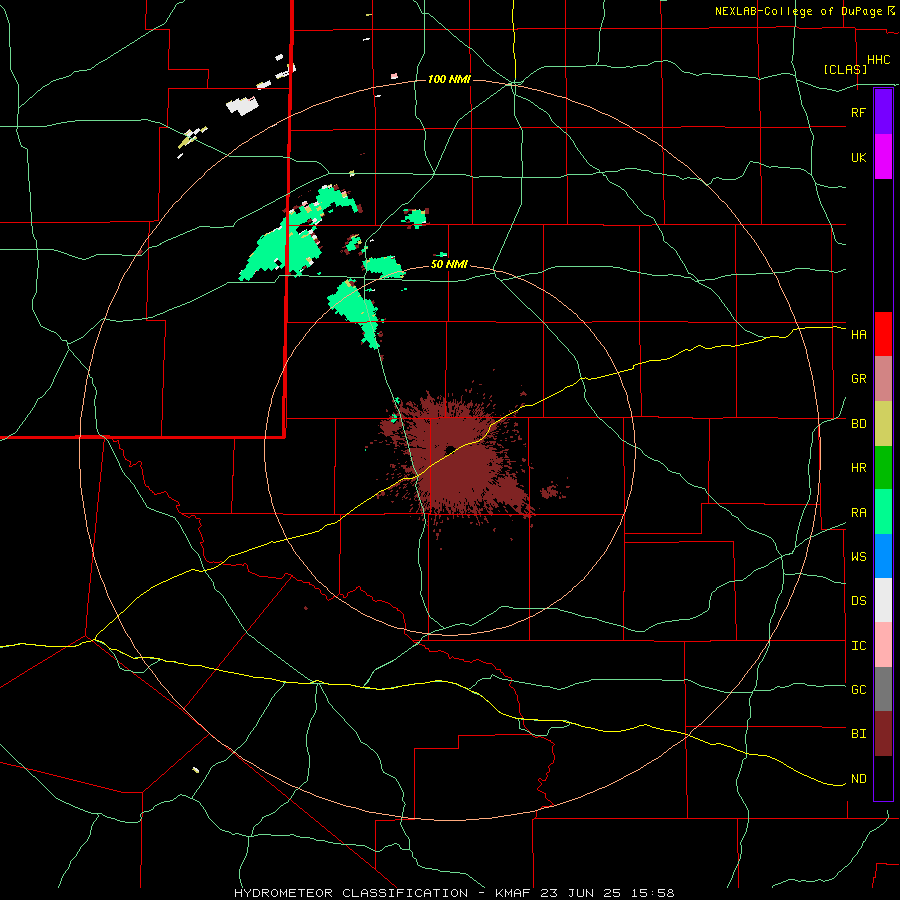Click the UK legend label
The height and width of the screenshot is (900, 900).
858,157
